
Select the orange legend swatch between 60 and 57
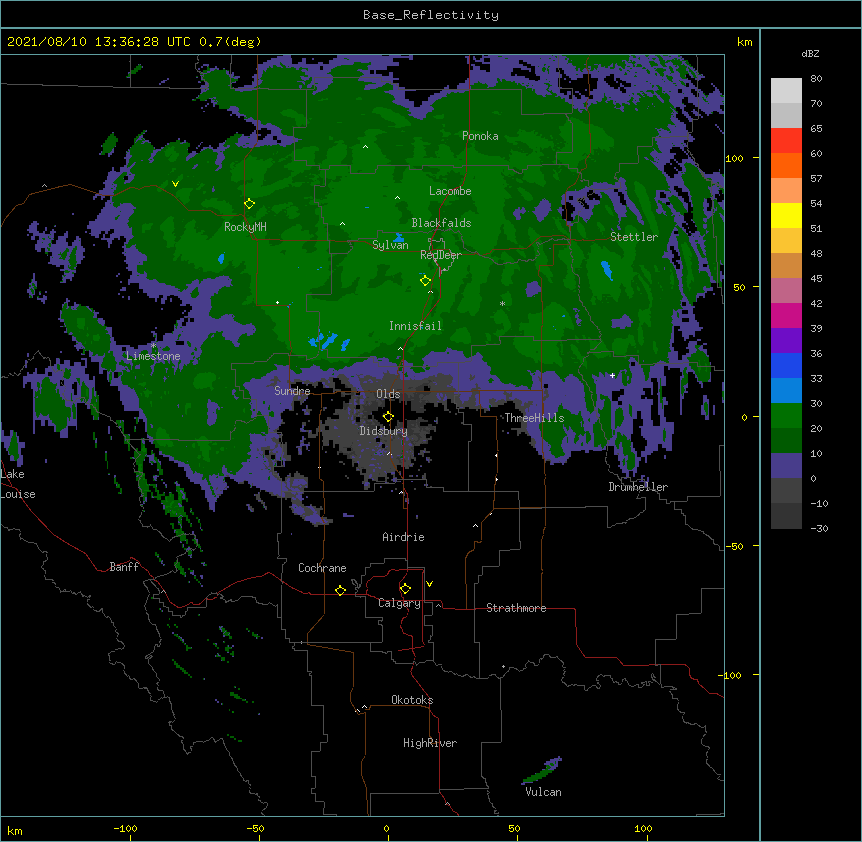click(786, 165)
